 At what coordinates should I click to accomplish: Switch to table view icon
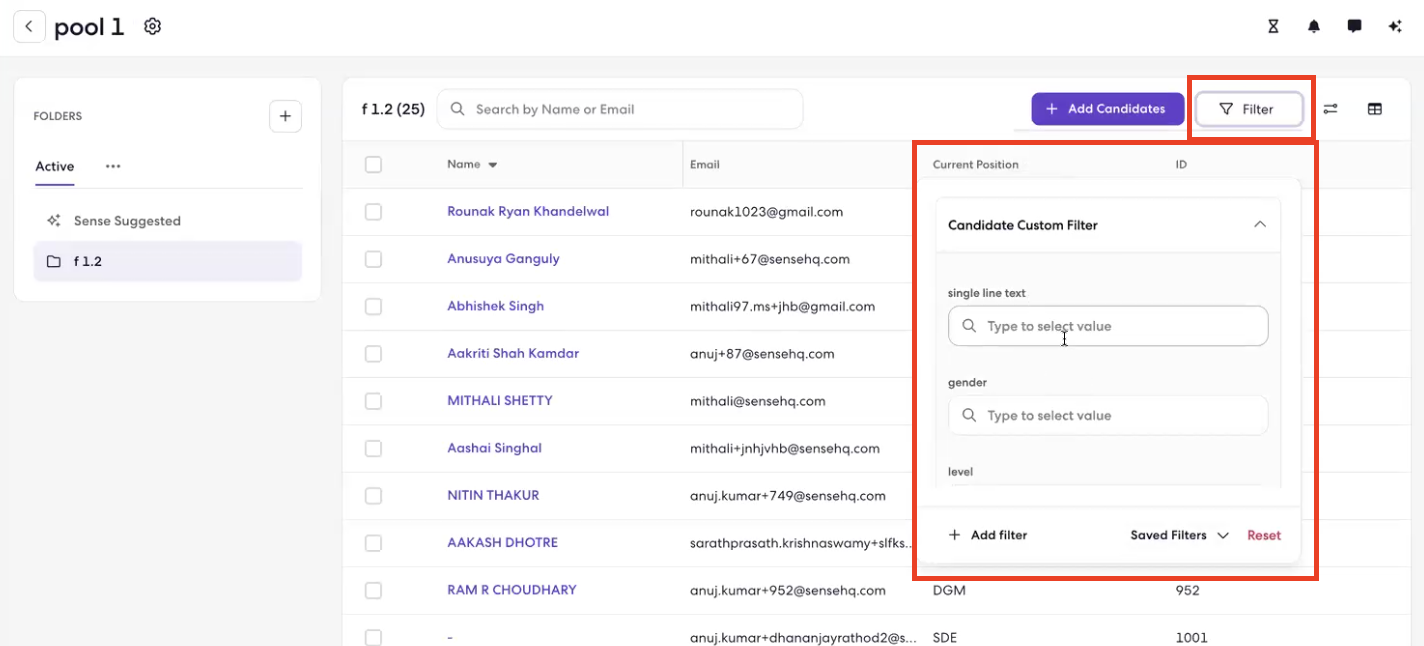[x=1375, y=109]
